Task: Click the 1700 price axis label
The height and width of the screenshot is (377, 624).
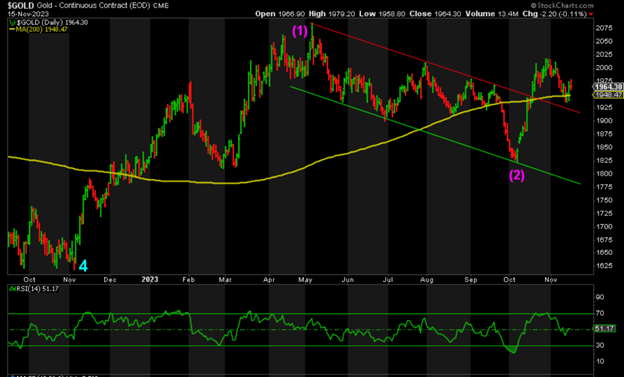Action: [604, 227]
